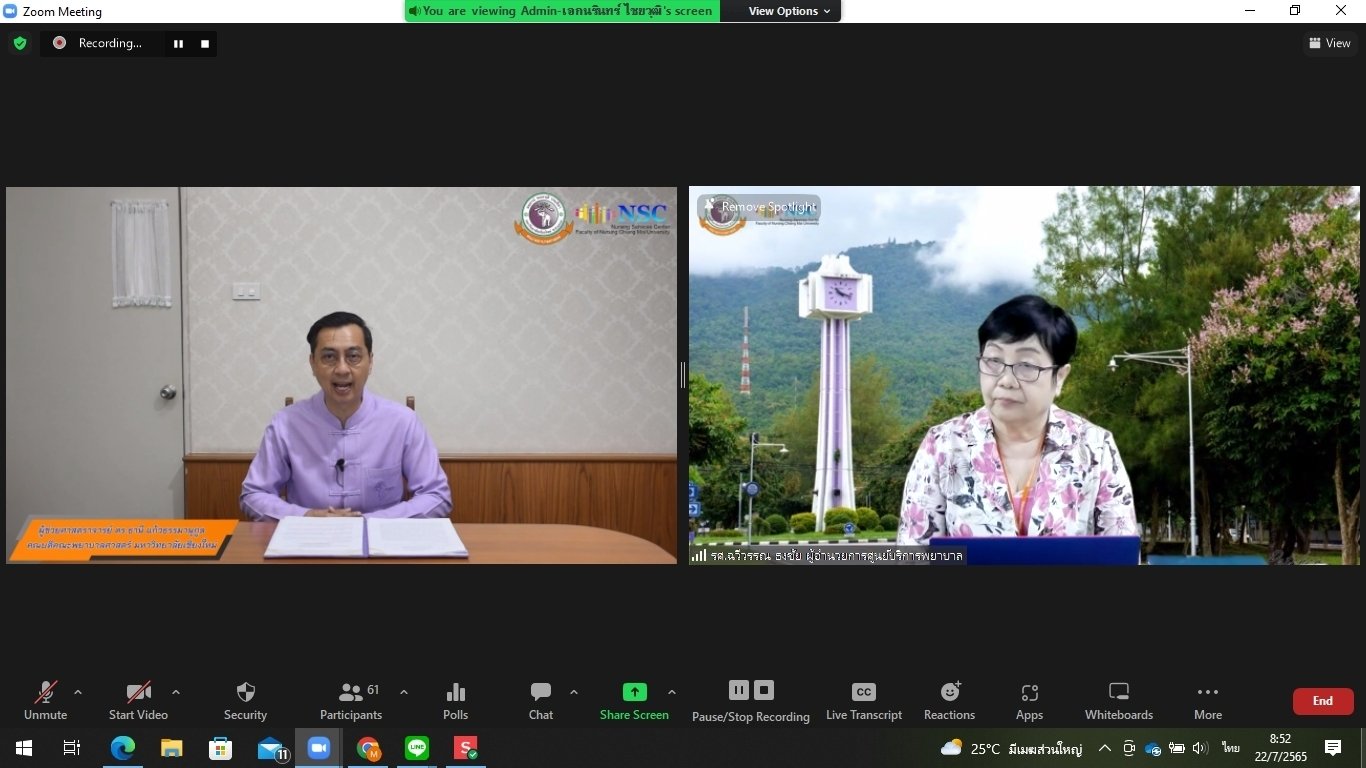The image size is (1366, 768).
Task: Open View Options dropdown
Action: coord(790,11)
